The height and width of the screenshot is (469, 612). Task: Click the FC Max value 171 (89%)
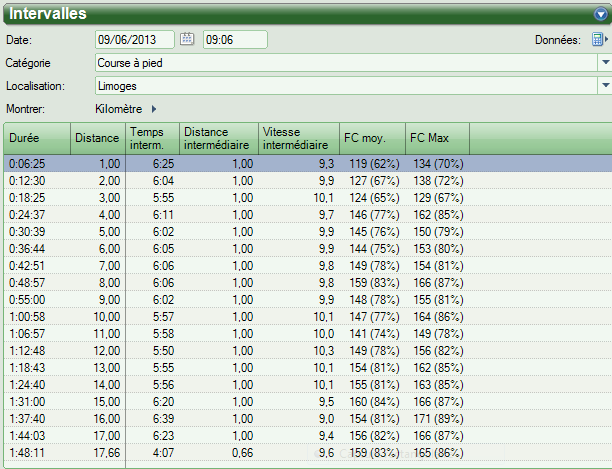[x=438, y=419]
